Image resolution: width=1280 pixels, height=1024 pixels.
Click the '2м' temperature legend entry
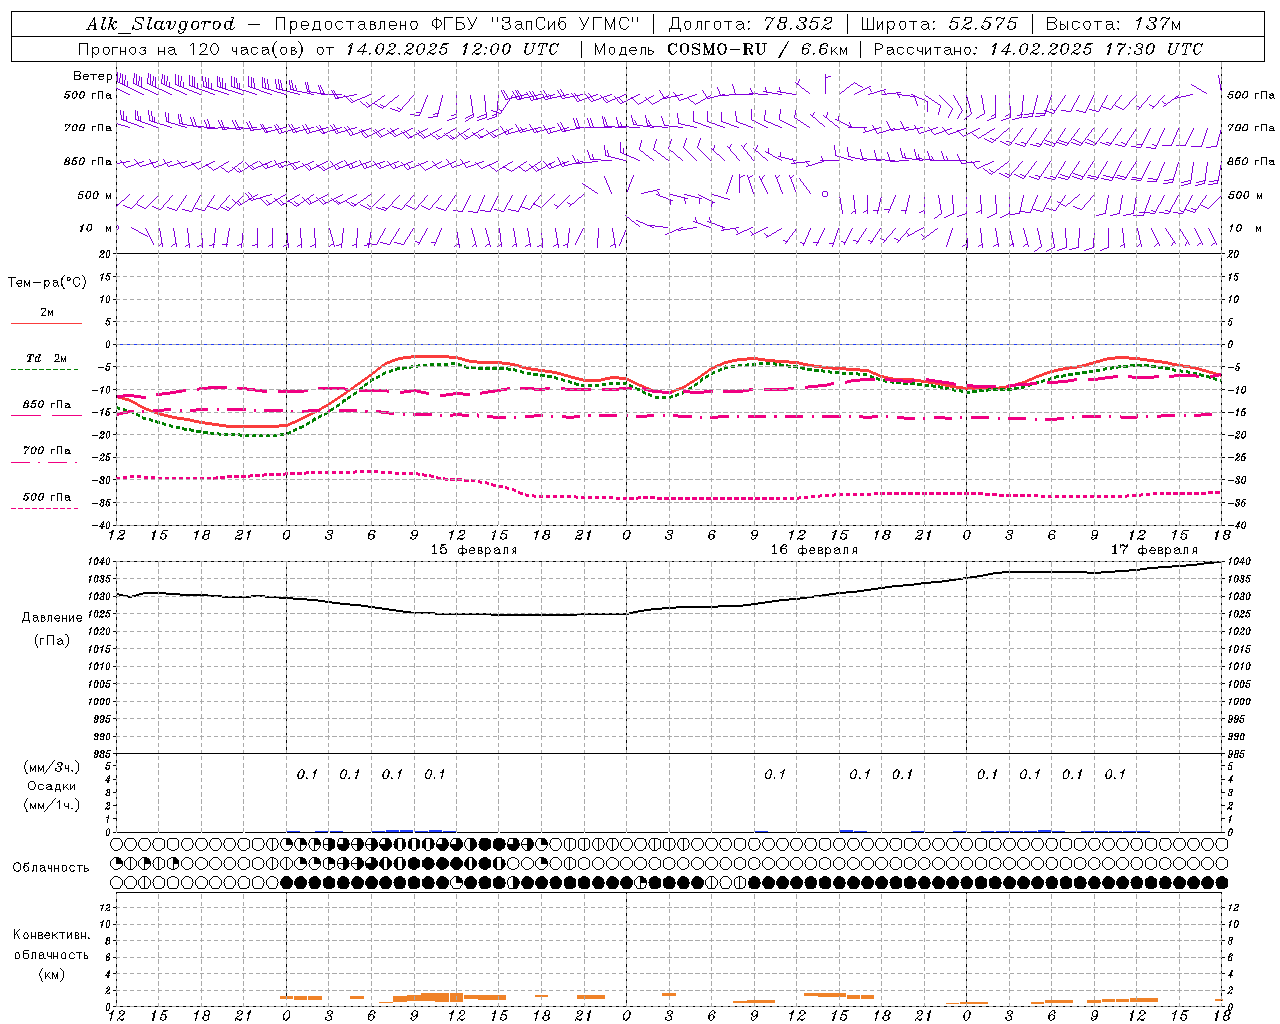coord(47,313)
